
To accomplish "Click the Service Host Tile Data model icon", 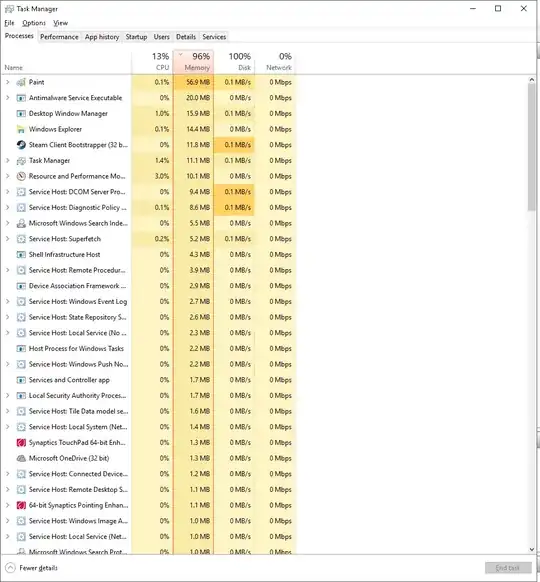I will (21, 411).
